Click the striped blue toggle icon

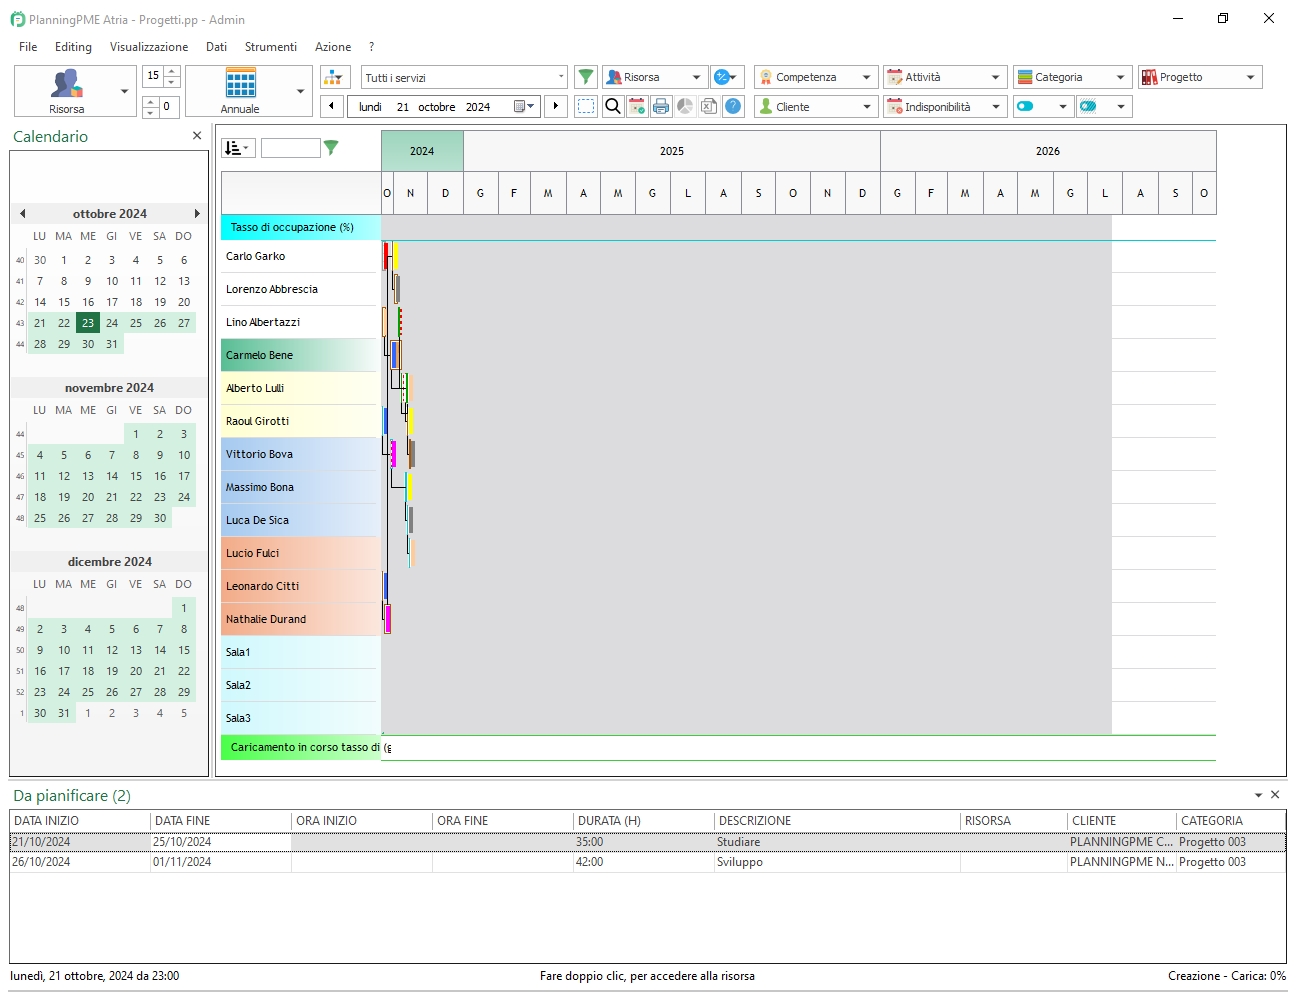pos(1089,106)
